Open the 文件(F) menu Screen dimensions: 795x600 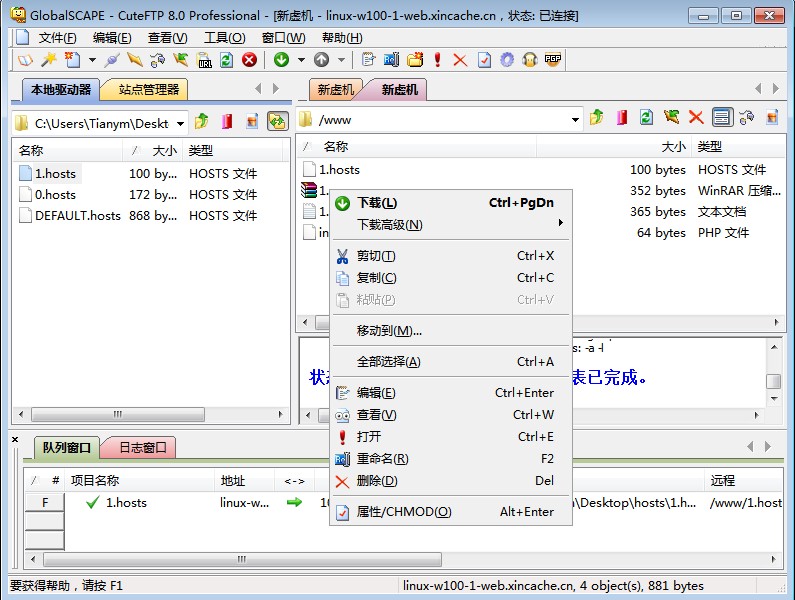click(57, 38)
